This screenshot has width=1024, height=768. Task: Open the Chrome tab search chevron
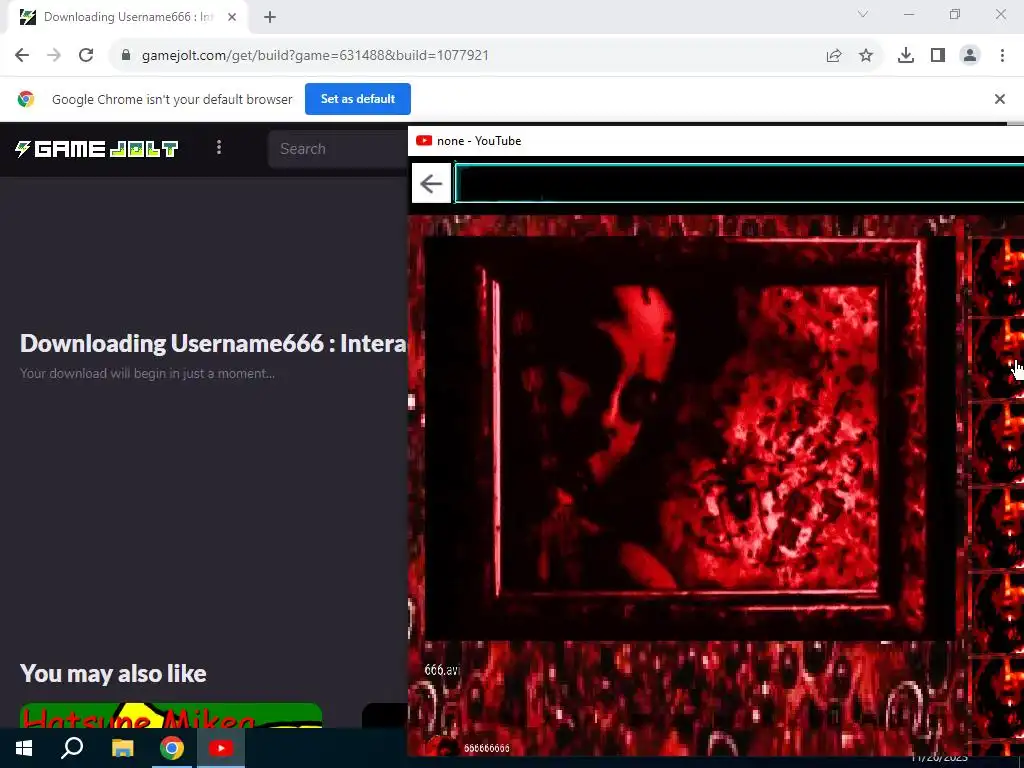pyautogui.click(x=863, y=14)
